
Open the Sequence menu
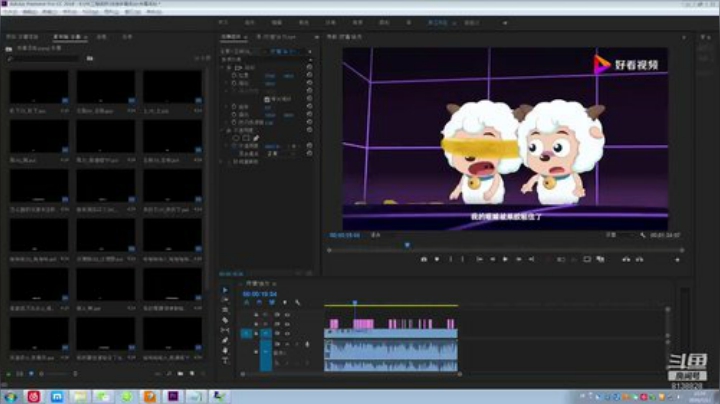(70, 11)
